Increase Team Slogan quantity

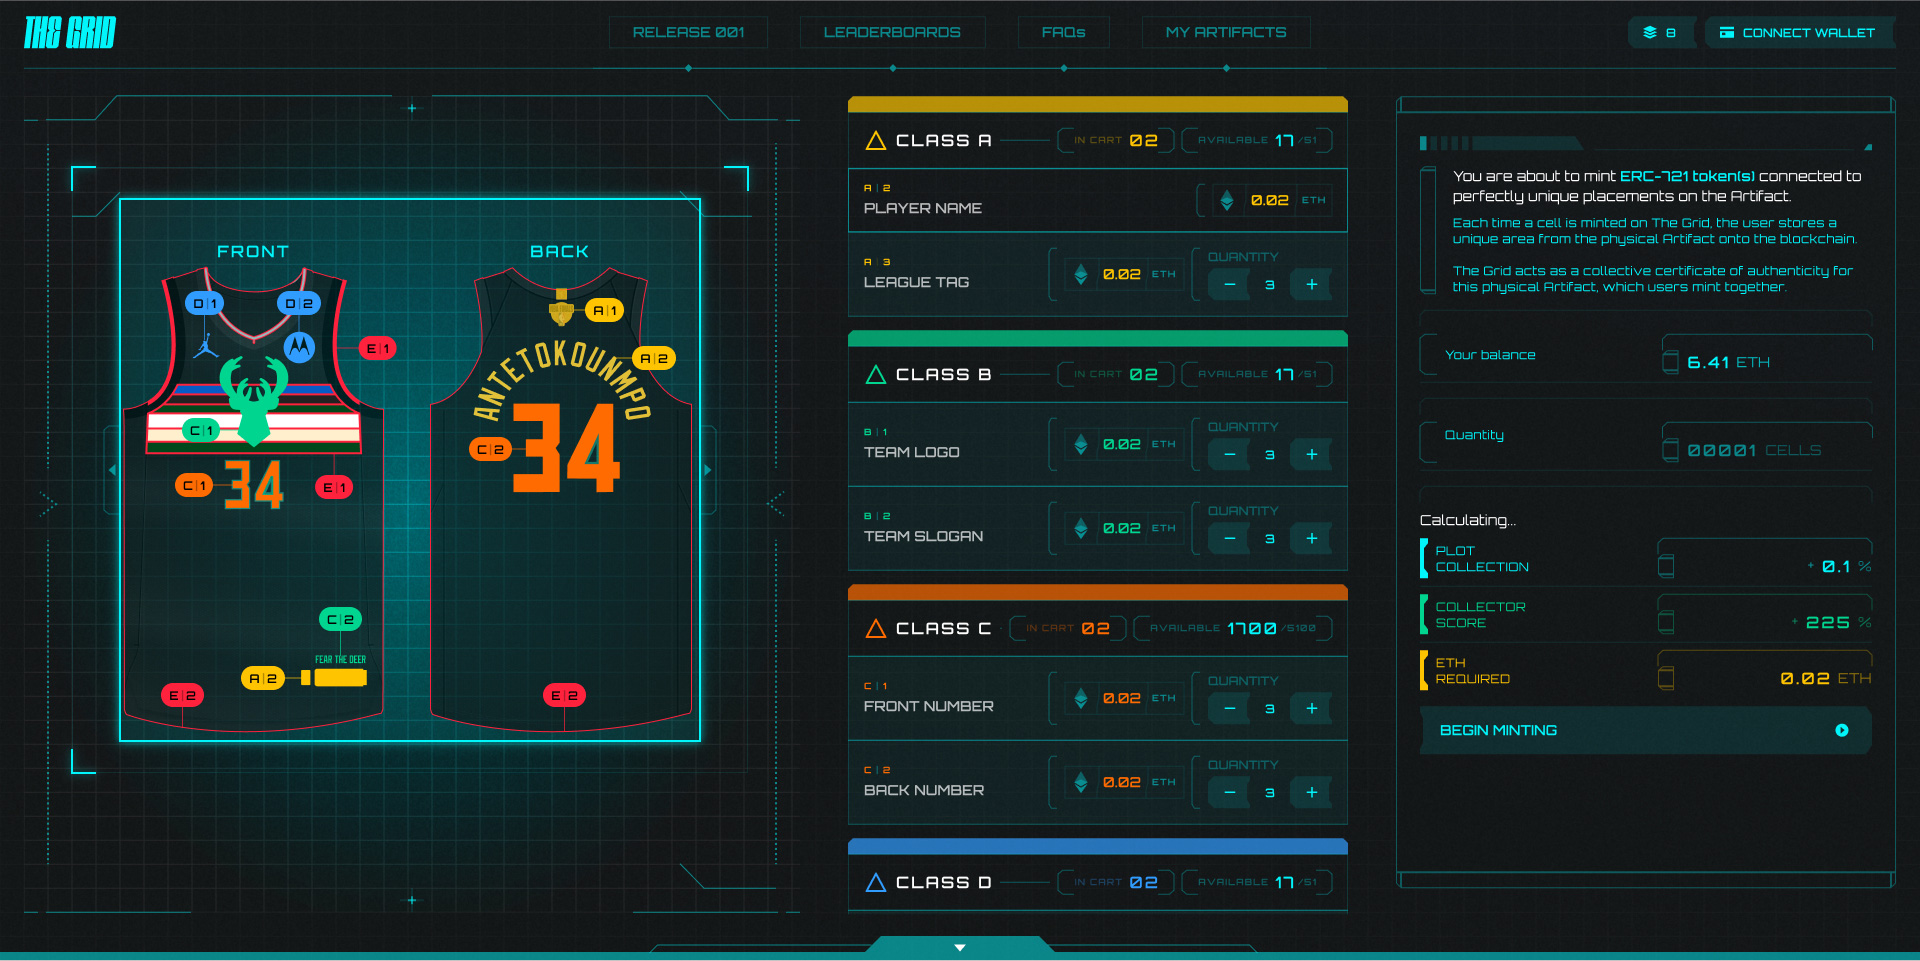pyautogui.click(x=1312, y=539)
